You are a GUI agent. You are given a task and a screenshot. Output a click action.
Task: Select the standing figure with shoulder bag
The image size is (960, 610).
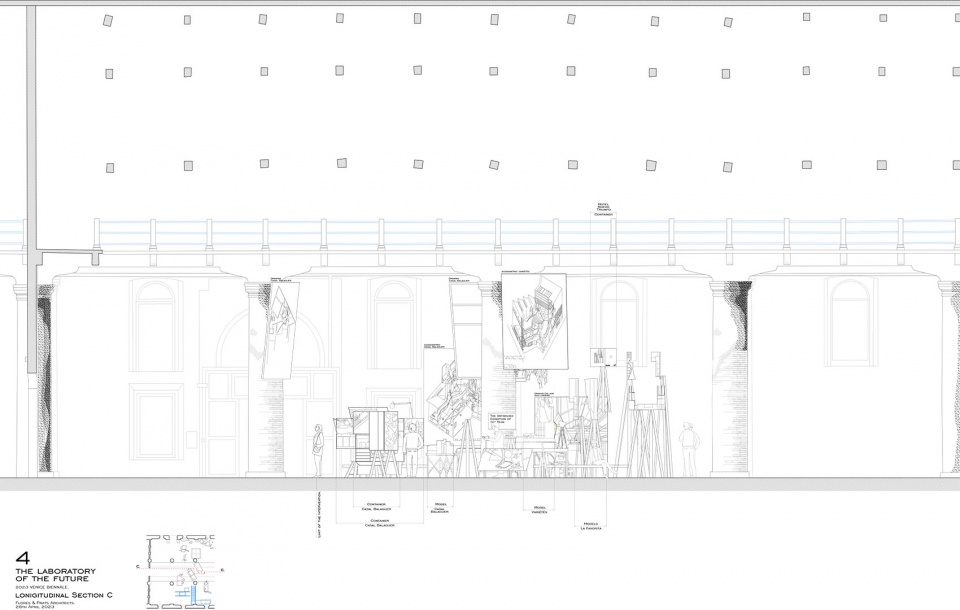(x=318, y=450)
